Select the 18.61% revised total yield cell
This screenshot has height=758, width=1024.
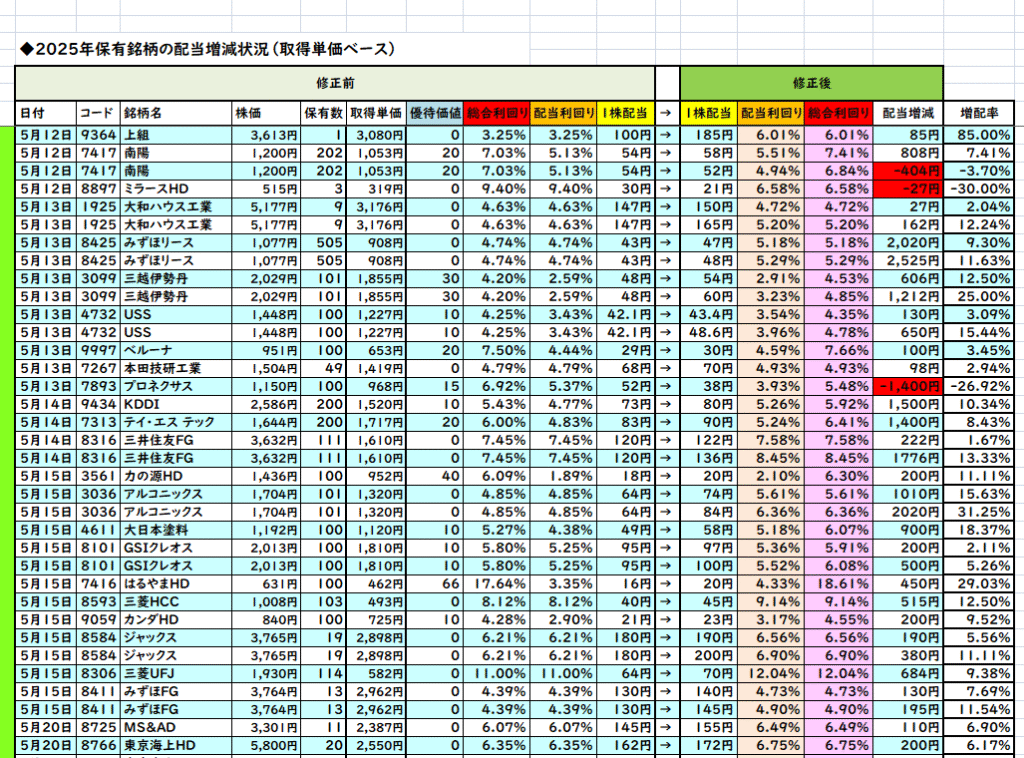[x=839, y=584]
